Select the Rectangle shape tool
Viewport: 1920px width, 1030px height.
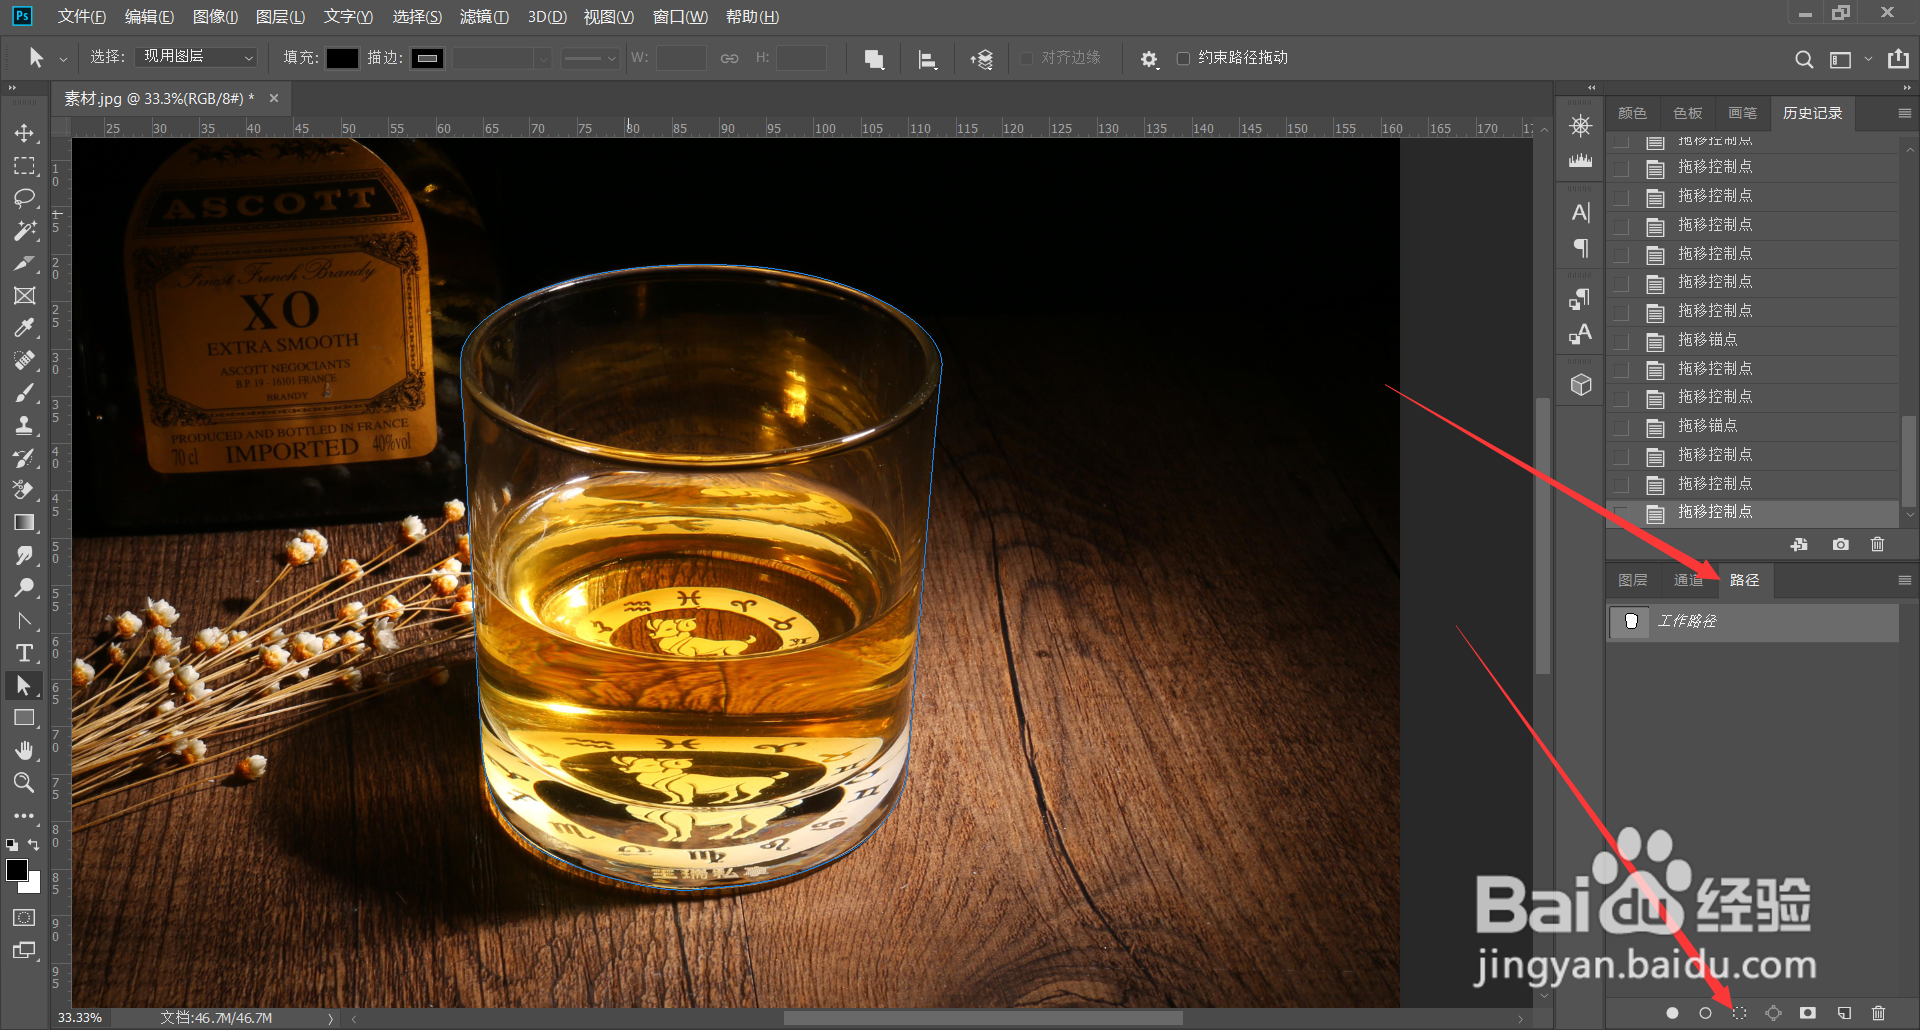(24, 718)
